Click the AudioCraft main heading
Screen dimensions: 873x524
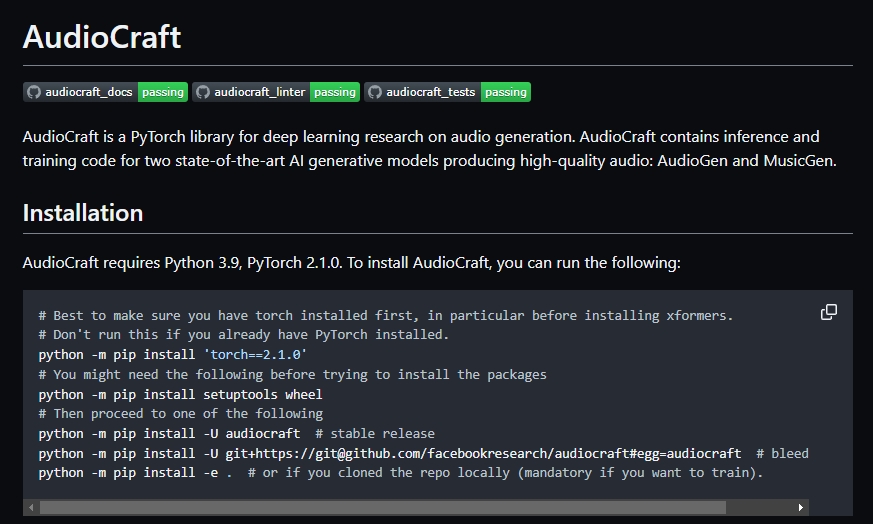click(101, 37)
